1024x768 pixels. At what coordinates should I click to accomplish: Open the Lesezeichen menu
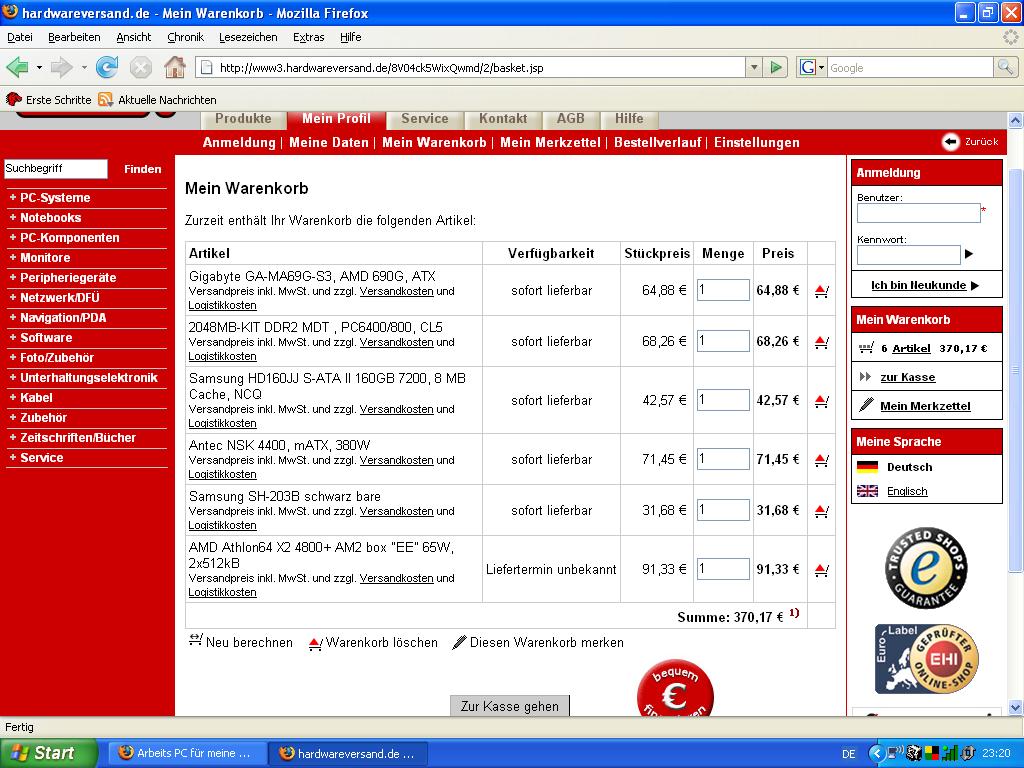point(248,37)
